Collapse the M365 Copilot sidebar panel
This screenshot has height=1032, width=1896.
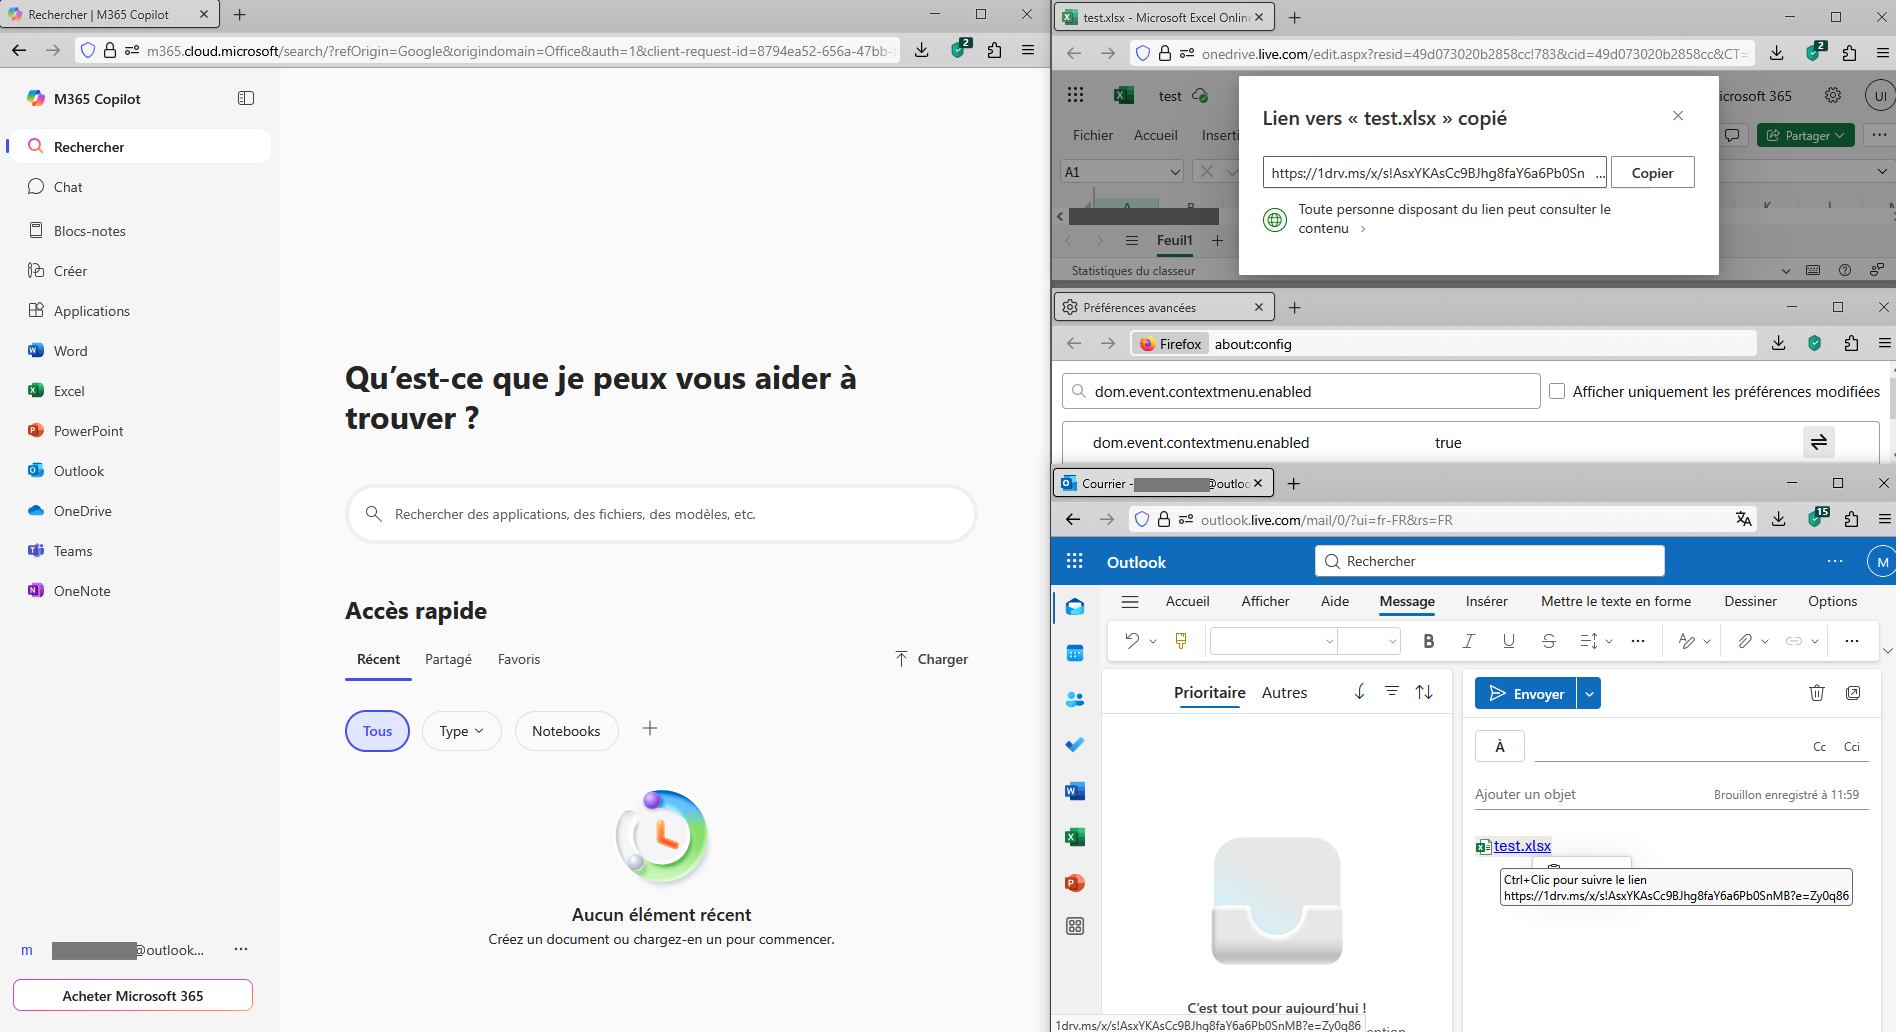pyautogui.click(x=246, y=98)
